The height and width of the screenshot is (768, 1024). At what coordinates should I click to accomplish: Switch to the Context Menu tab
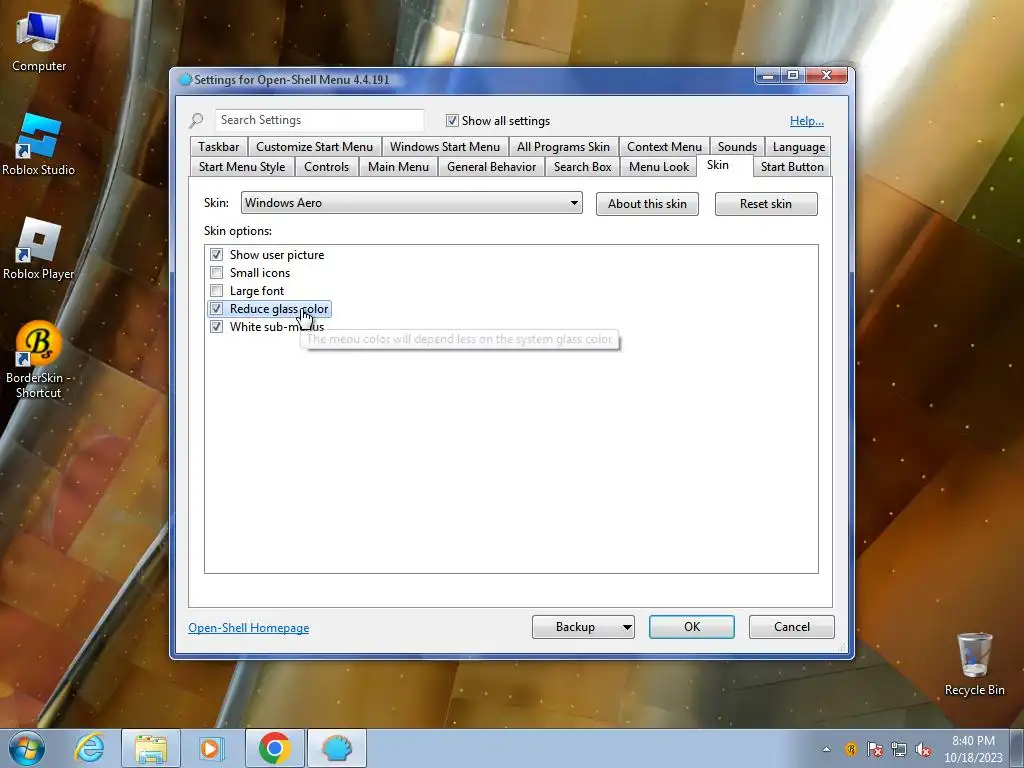tap(664, 147)
